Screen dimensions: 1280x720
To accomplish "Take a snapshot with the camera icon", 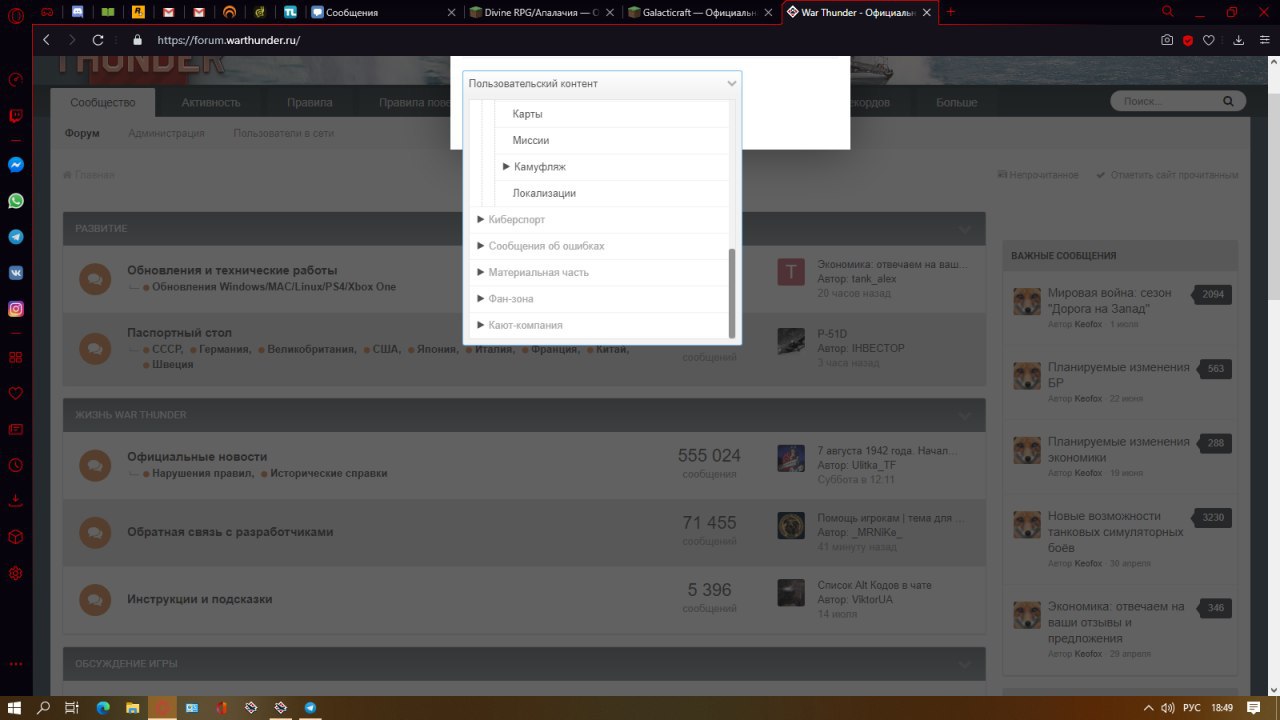I will tap(1166, 40).
